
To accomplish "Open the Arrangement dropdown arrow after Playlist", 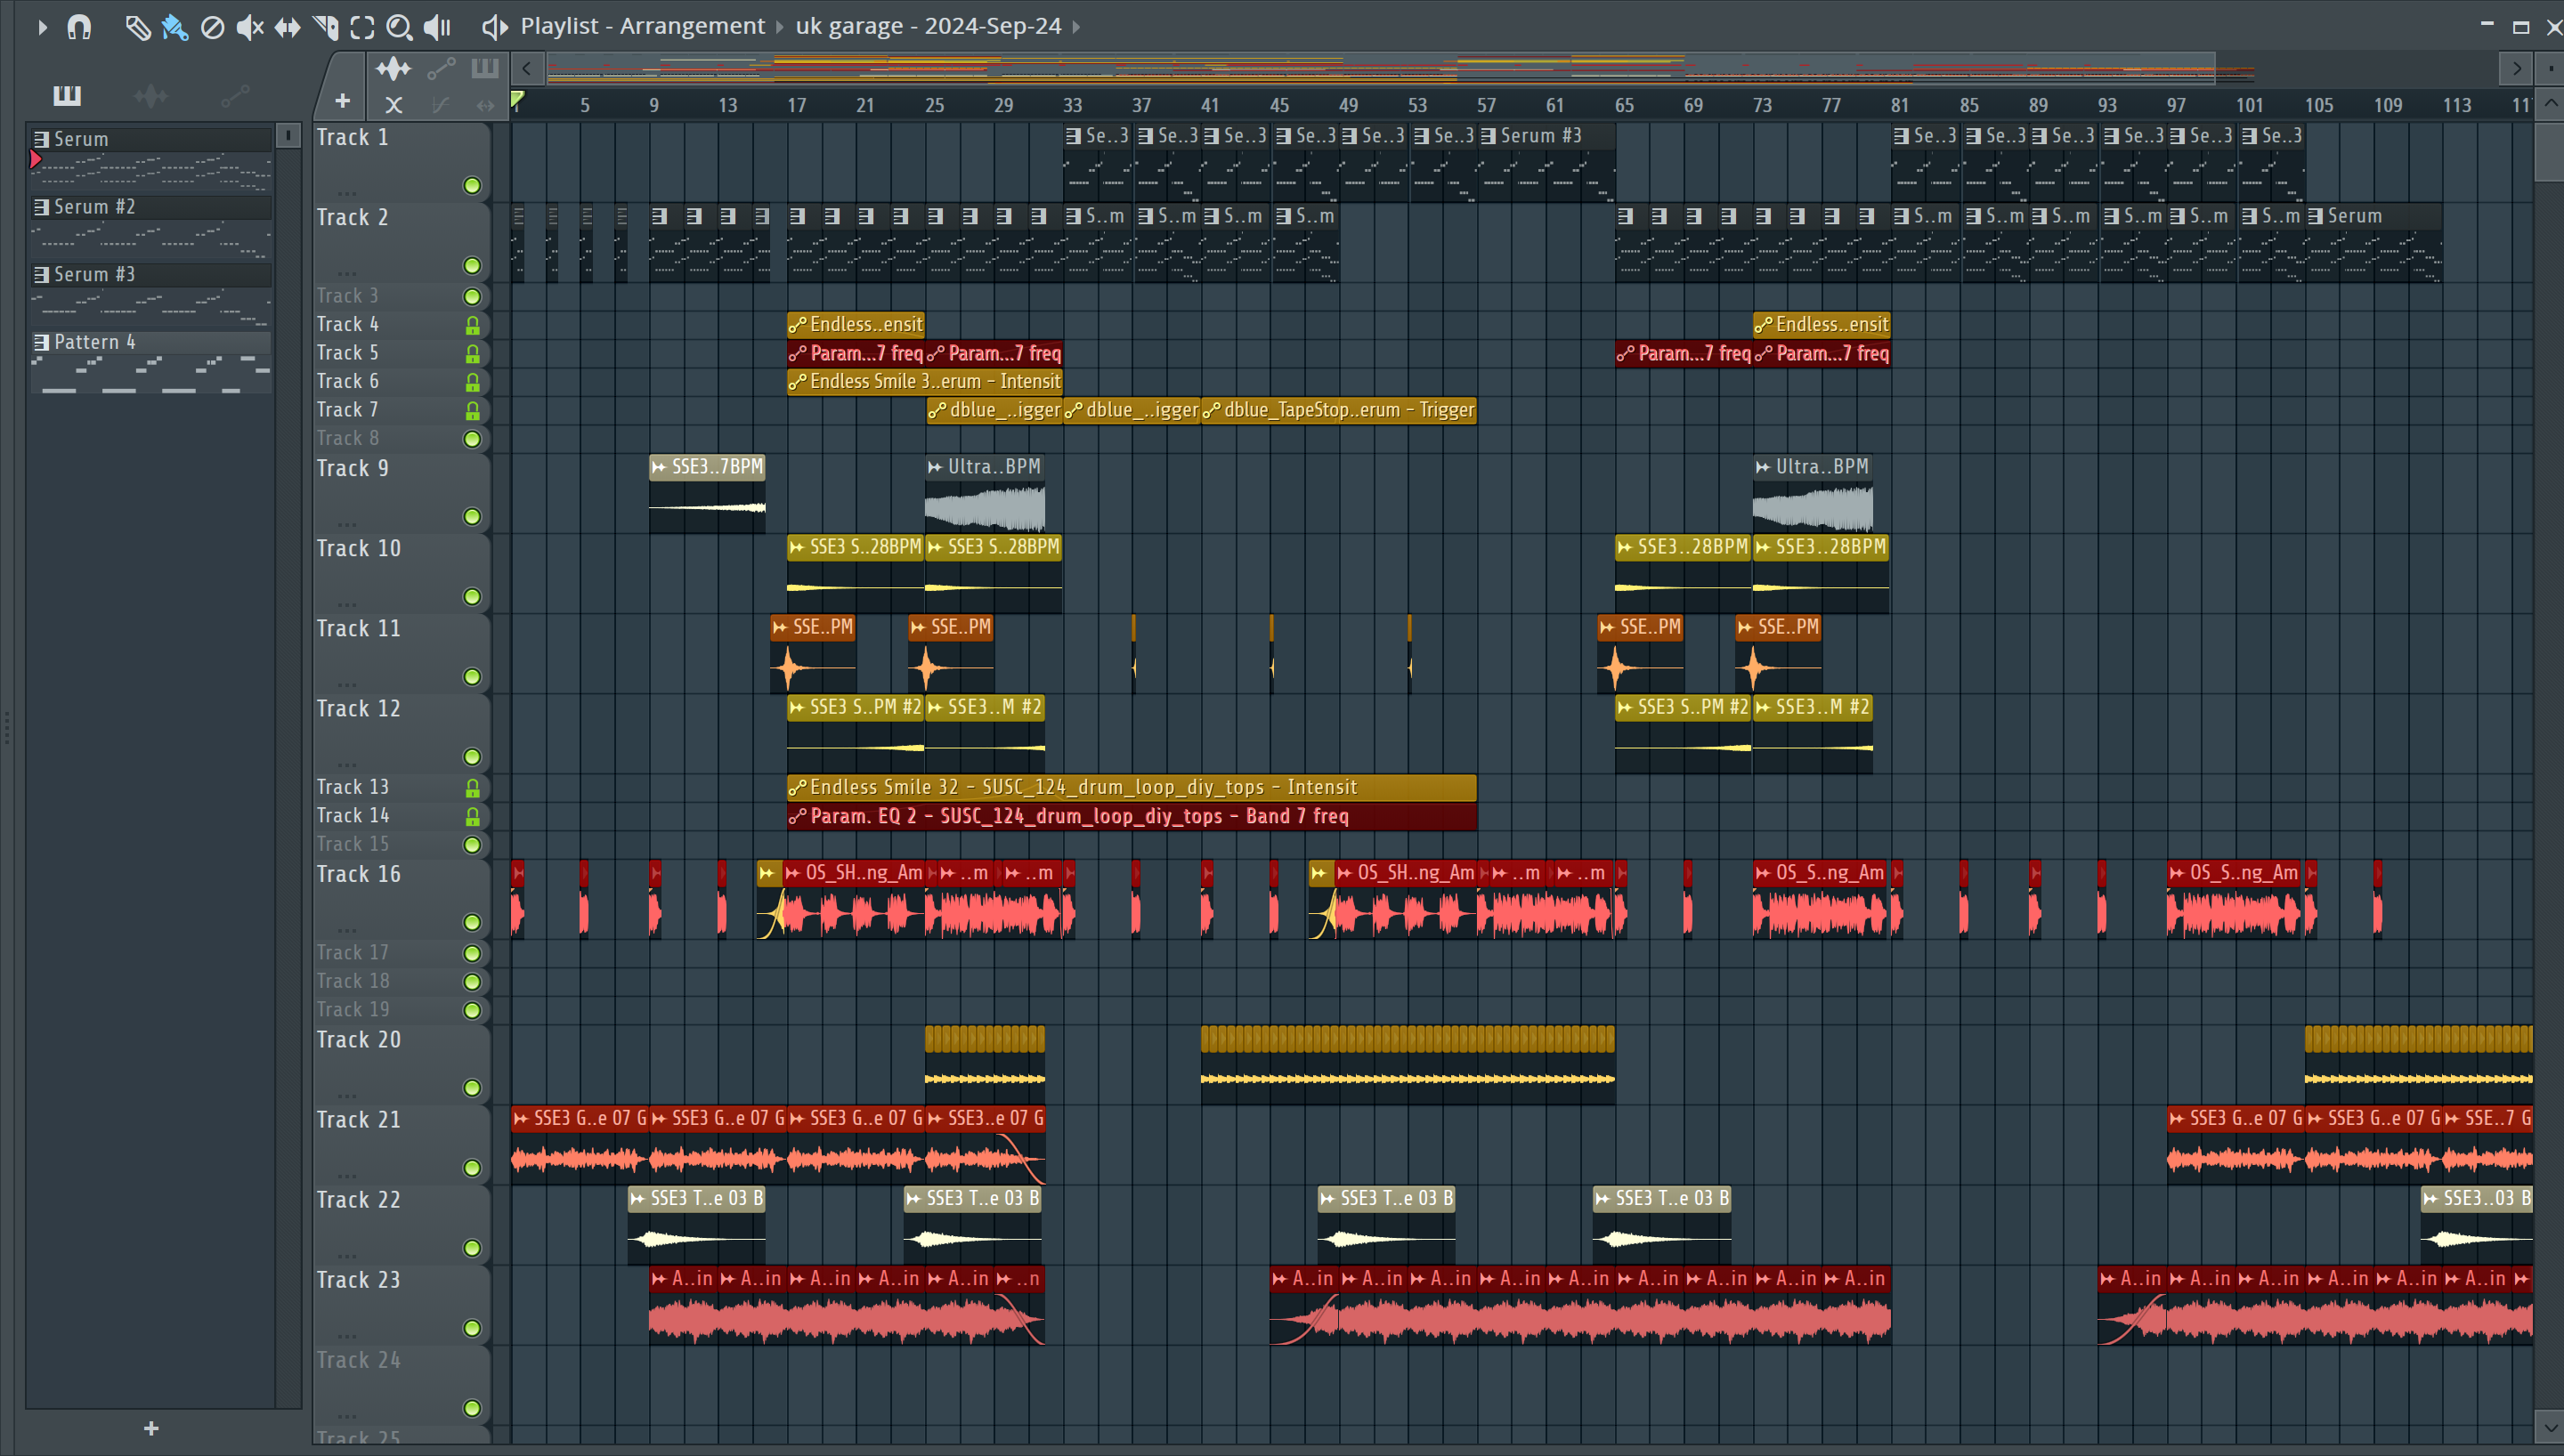I will point(780,27).
